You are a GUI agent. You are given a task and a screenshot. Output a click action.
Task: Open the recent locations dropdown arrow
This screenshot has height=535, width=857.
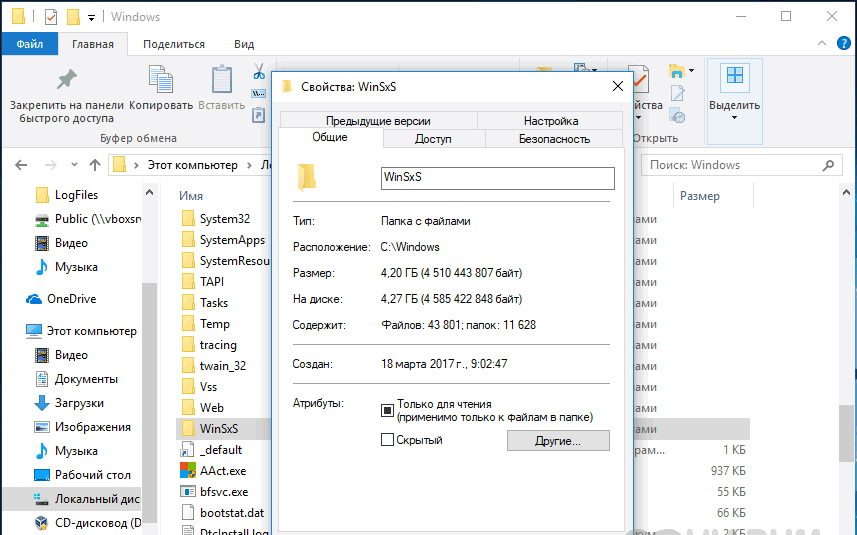pos(74,164)
